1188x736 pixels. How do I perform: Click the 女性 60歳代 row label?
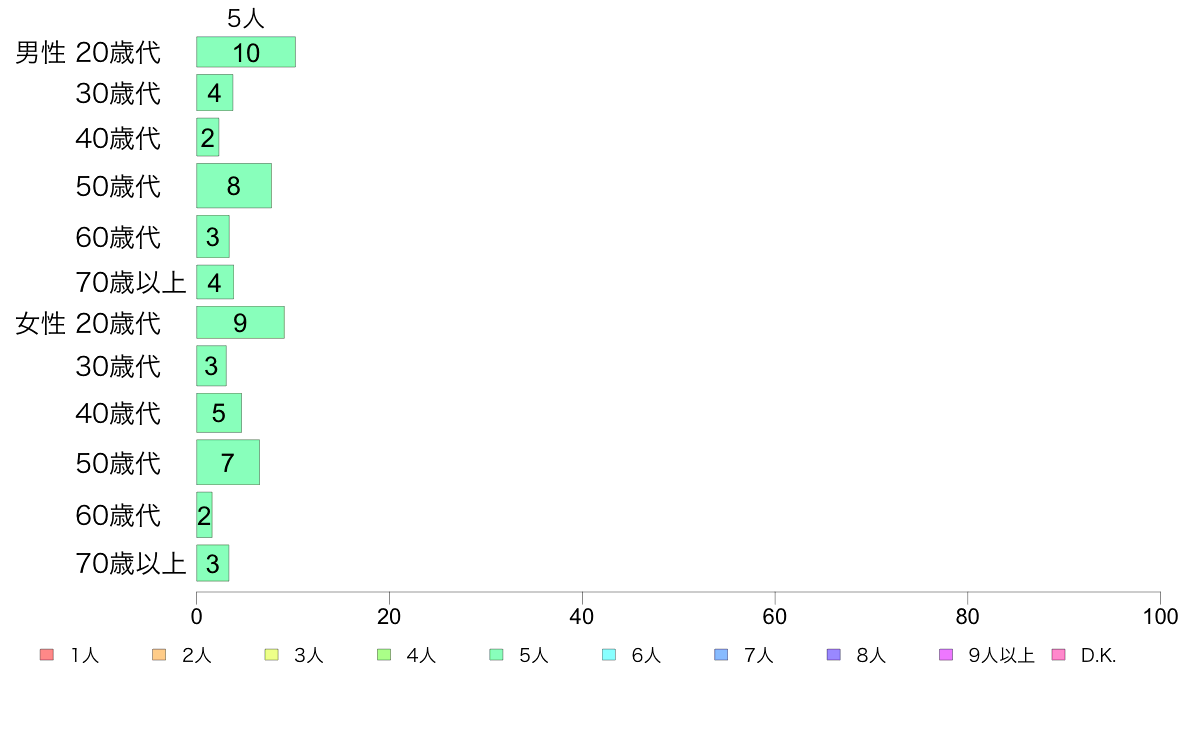(118, 515)
